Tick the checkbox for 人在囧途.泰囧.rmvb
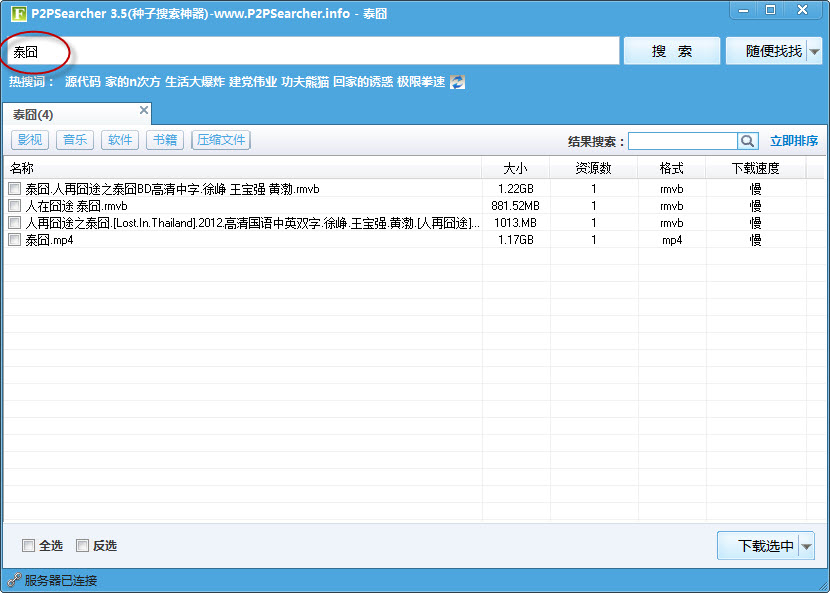 pos(14,206)
